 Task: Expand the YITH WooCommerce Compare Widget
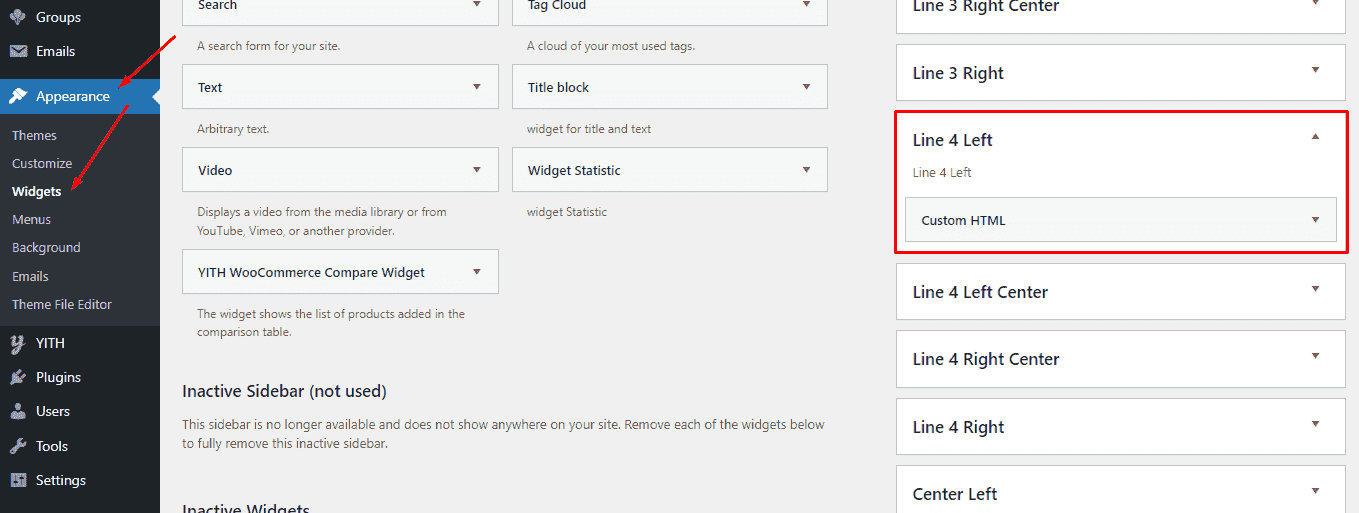click(340, 272)
